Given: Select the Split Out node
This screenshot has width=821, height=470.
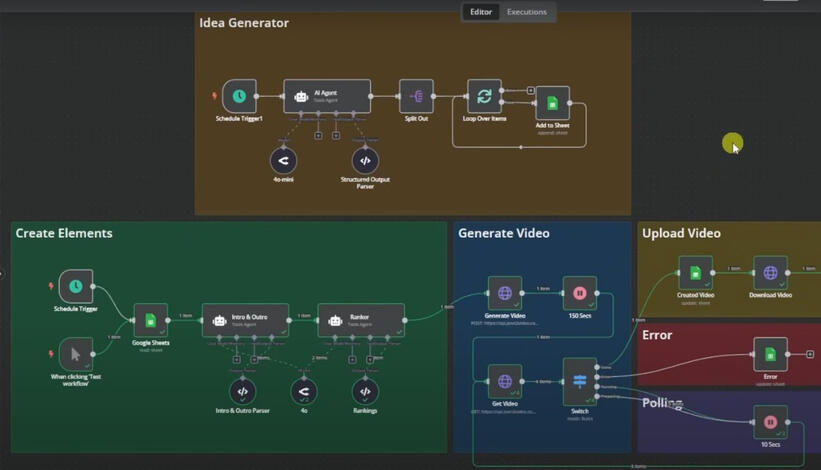Looking at the screenshot, I should [416, 97].
